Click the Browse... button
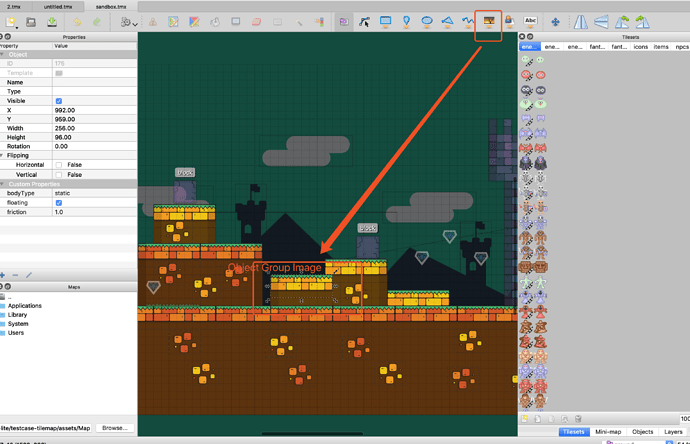The height and width of the screenshot is (444, 690). [x=115, y=428]
